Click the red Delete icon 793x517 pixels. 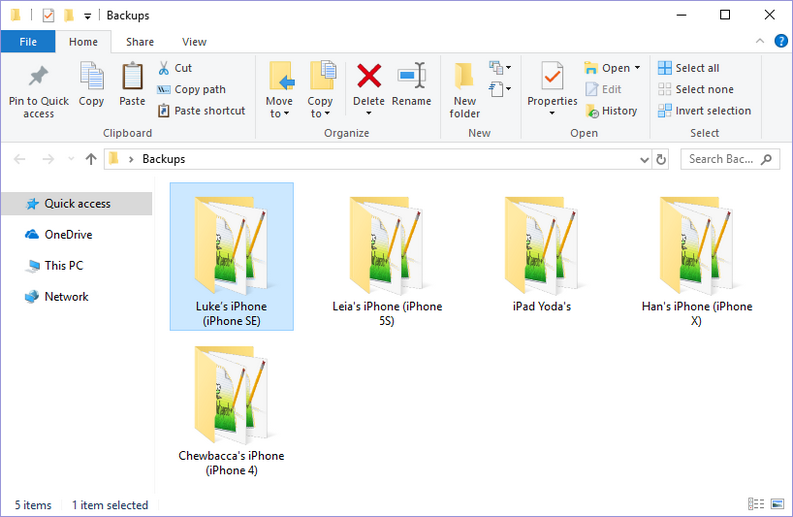tap(369, 76)
